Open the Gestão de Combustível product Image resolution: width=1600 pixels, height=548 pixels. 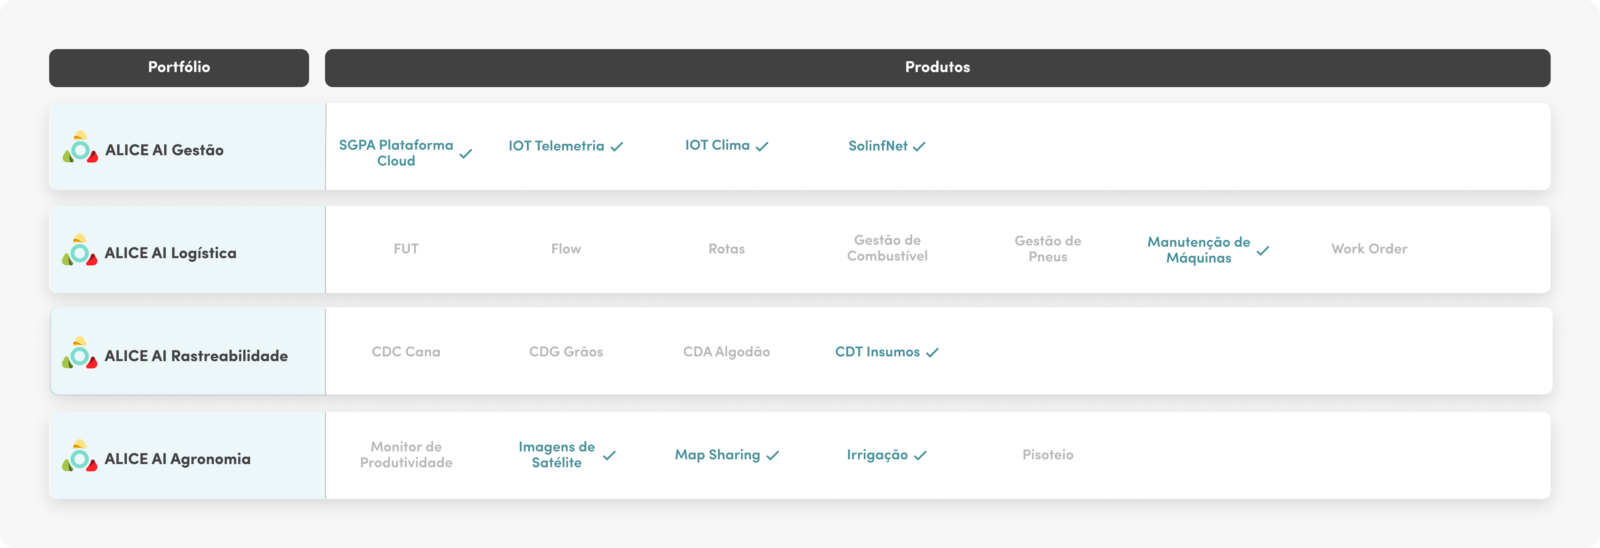(887, 248)
